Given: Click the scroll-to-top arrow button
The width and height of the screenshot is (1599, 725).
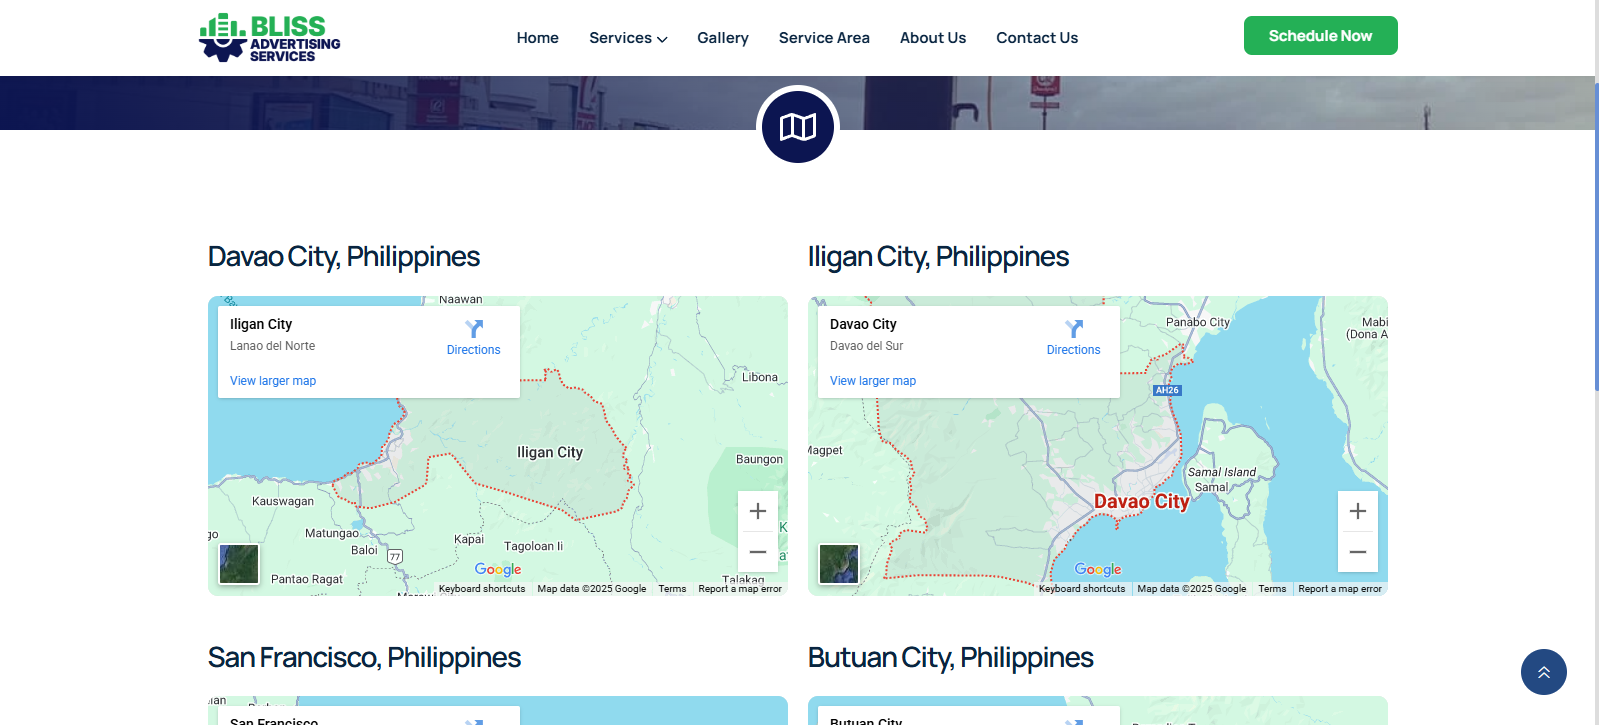Looking at the screenshot, I should [x=1543, y=672].
